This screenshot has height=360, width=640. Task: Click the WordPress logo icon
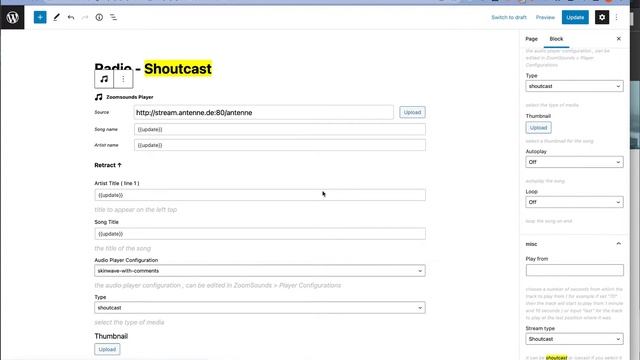tap(12, 17)
